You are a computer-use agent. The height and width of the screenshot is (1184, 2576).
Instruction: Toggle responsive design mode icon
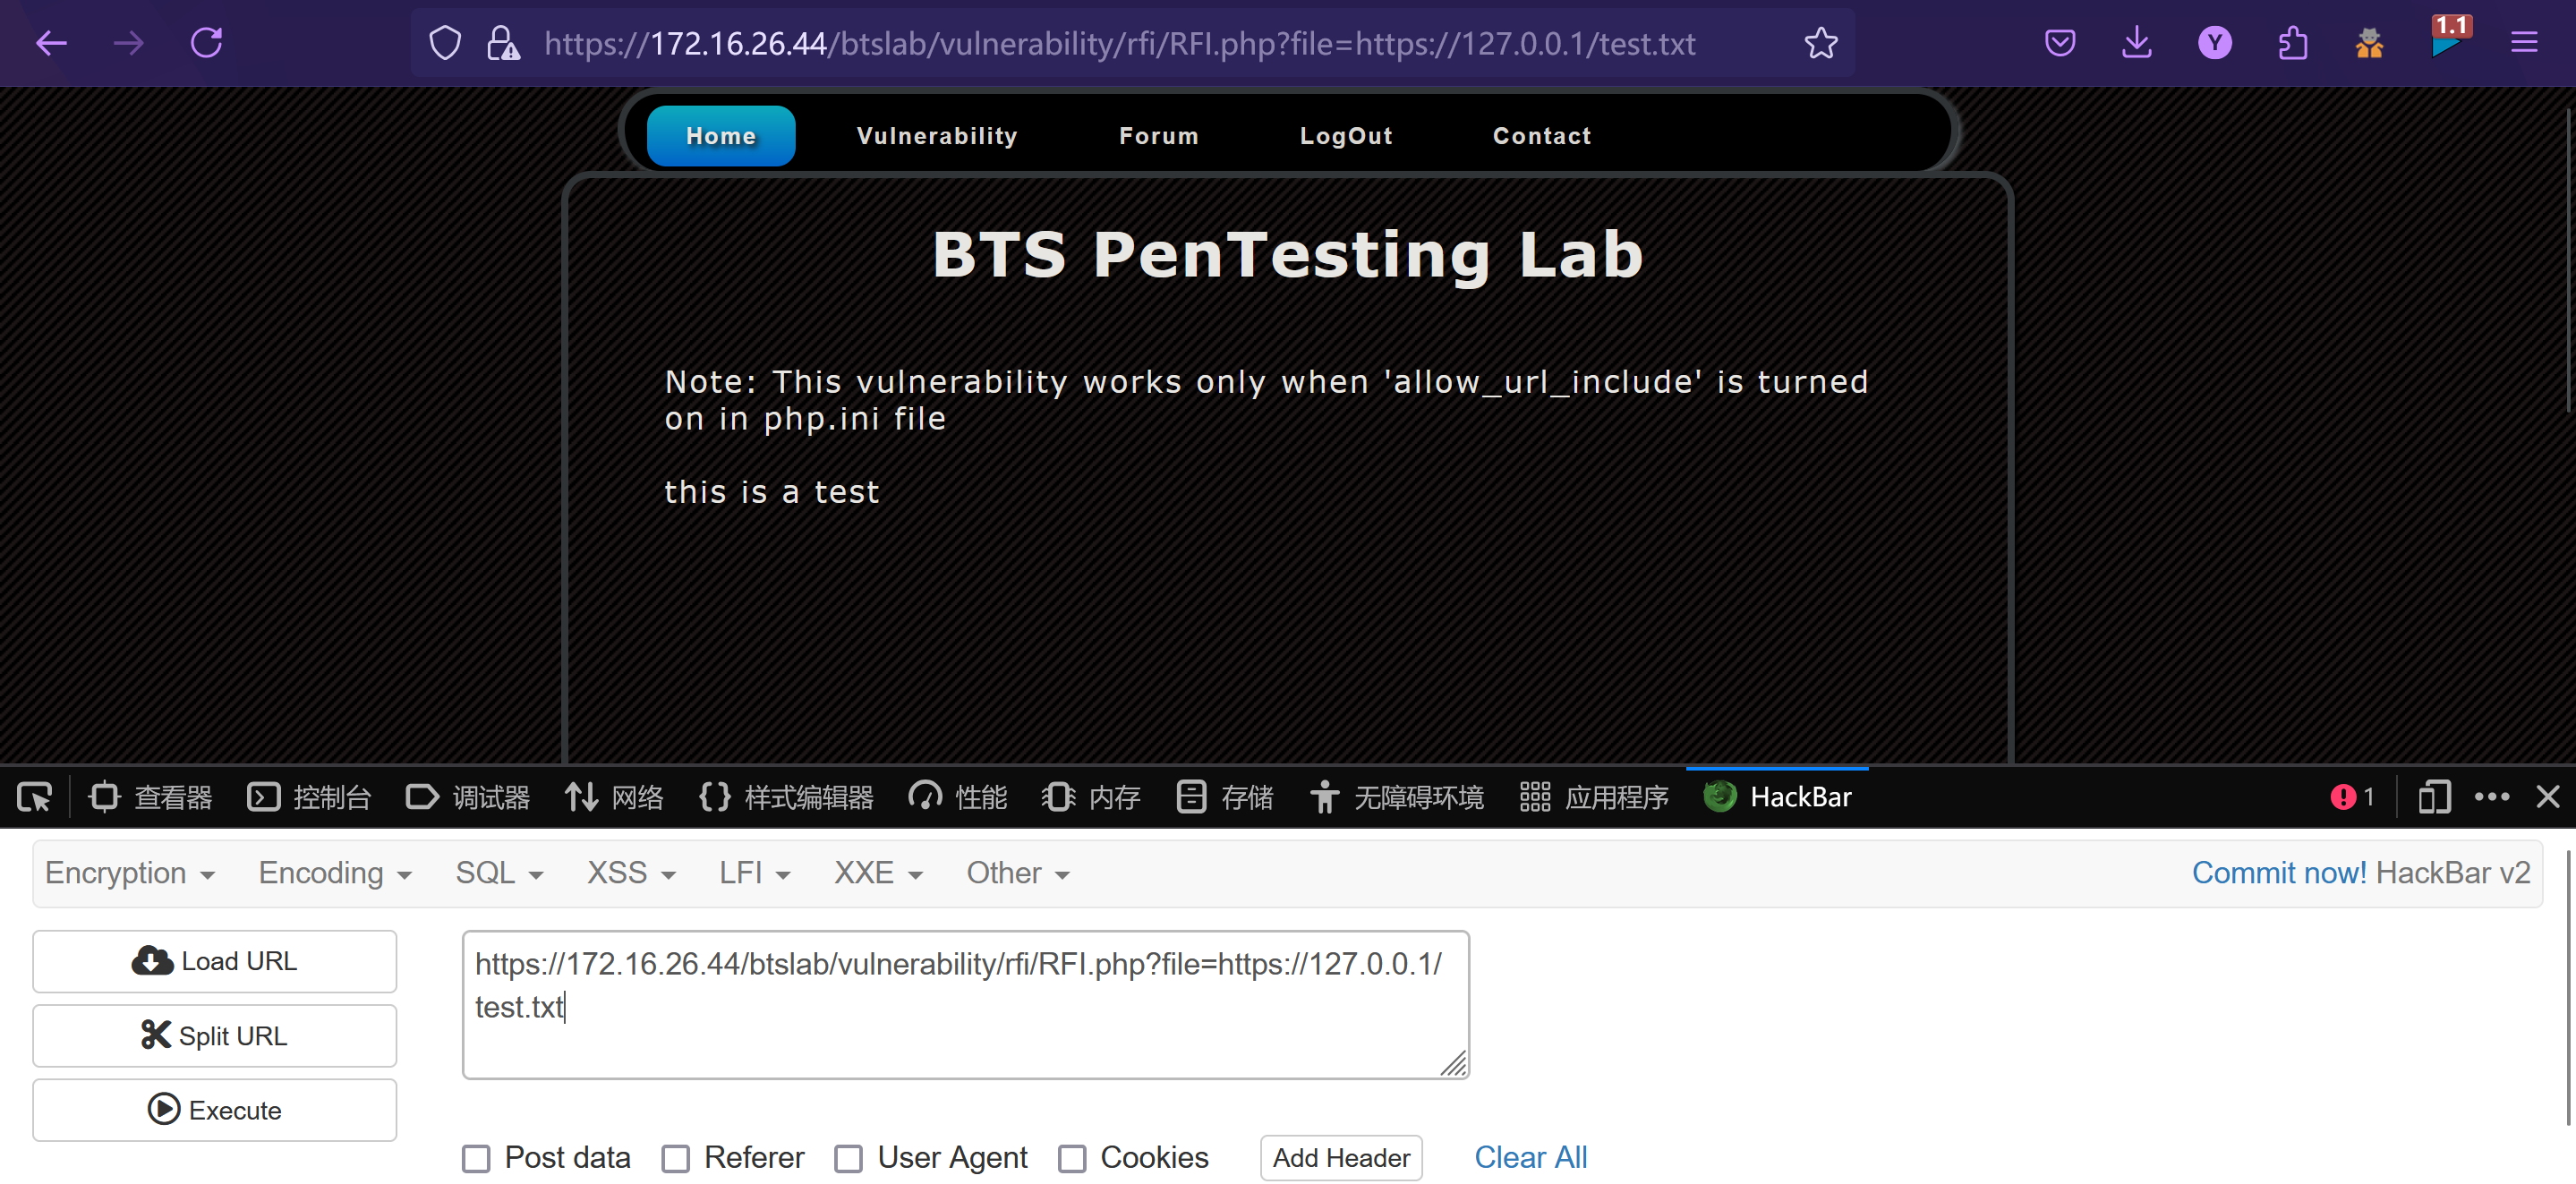click(x=2433, y=797)
